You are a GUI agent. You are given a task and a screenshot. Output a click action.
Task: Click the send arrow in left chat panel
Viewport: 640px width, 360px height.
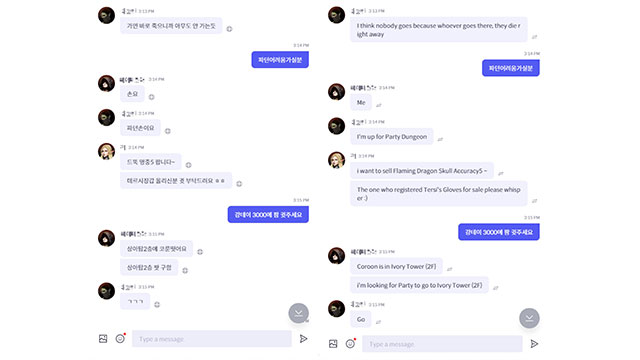click(303, 339)
